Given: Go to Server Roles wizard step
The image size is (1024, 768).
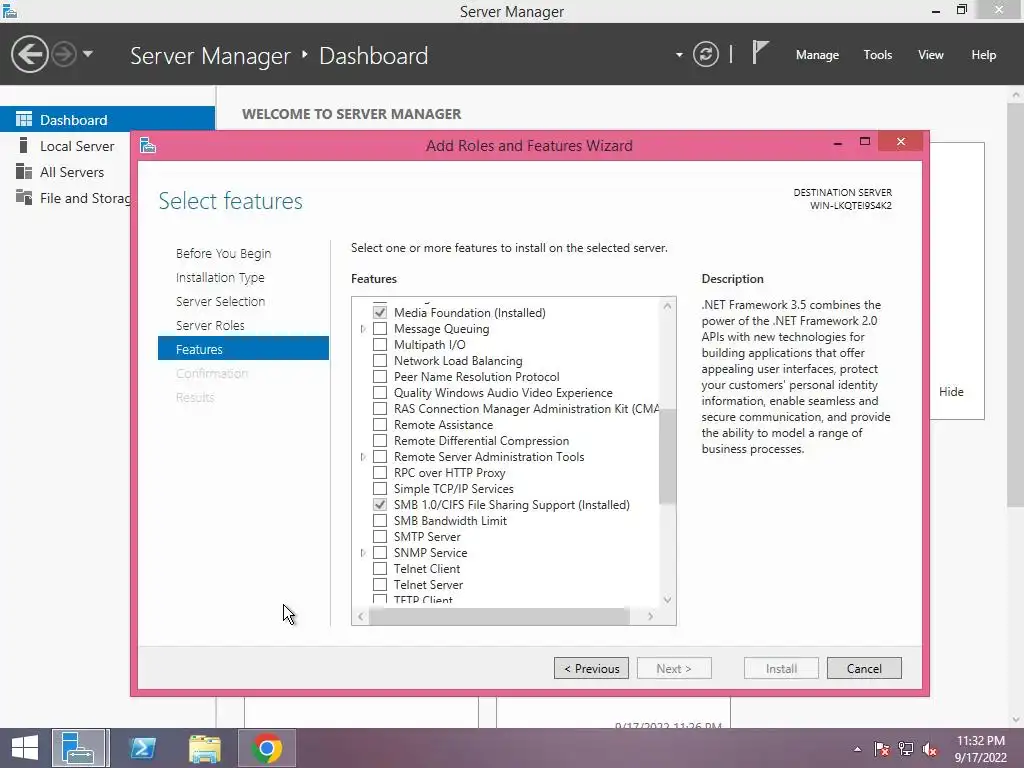Looking at the screenshot, I should pos(210,325).
